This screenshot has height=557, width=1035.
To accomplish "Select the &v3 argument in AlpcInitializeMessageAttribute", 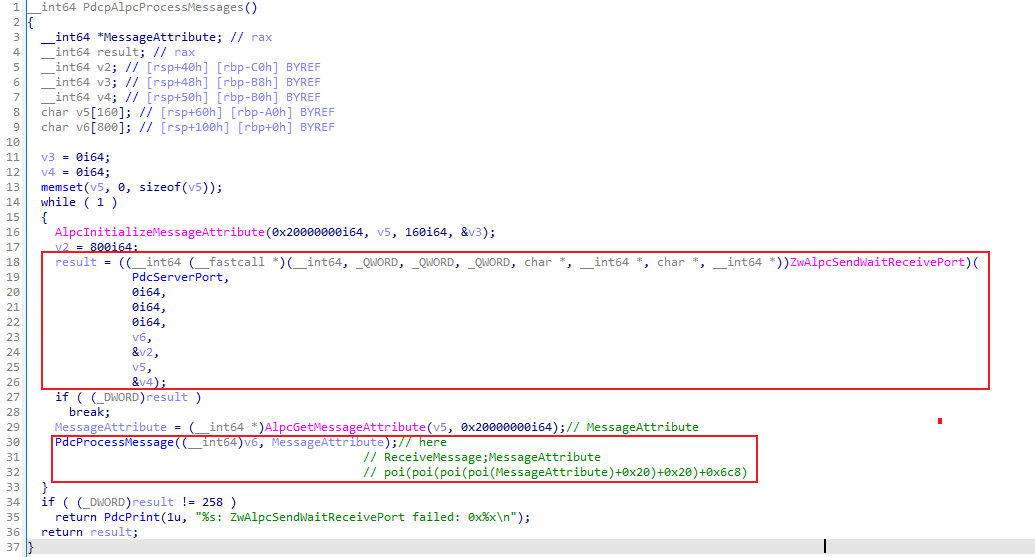I will click(471, 232).
